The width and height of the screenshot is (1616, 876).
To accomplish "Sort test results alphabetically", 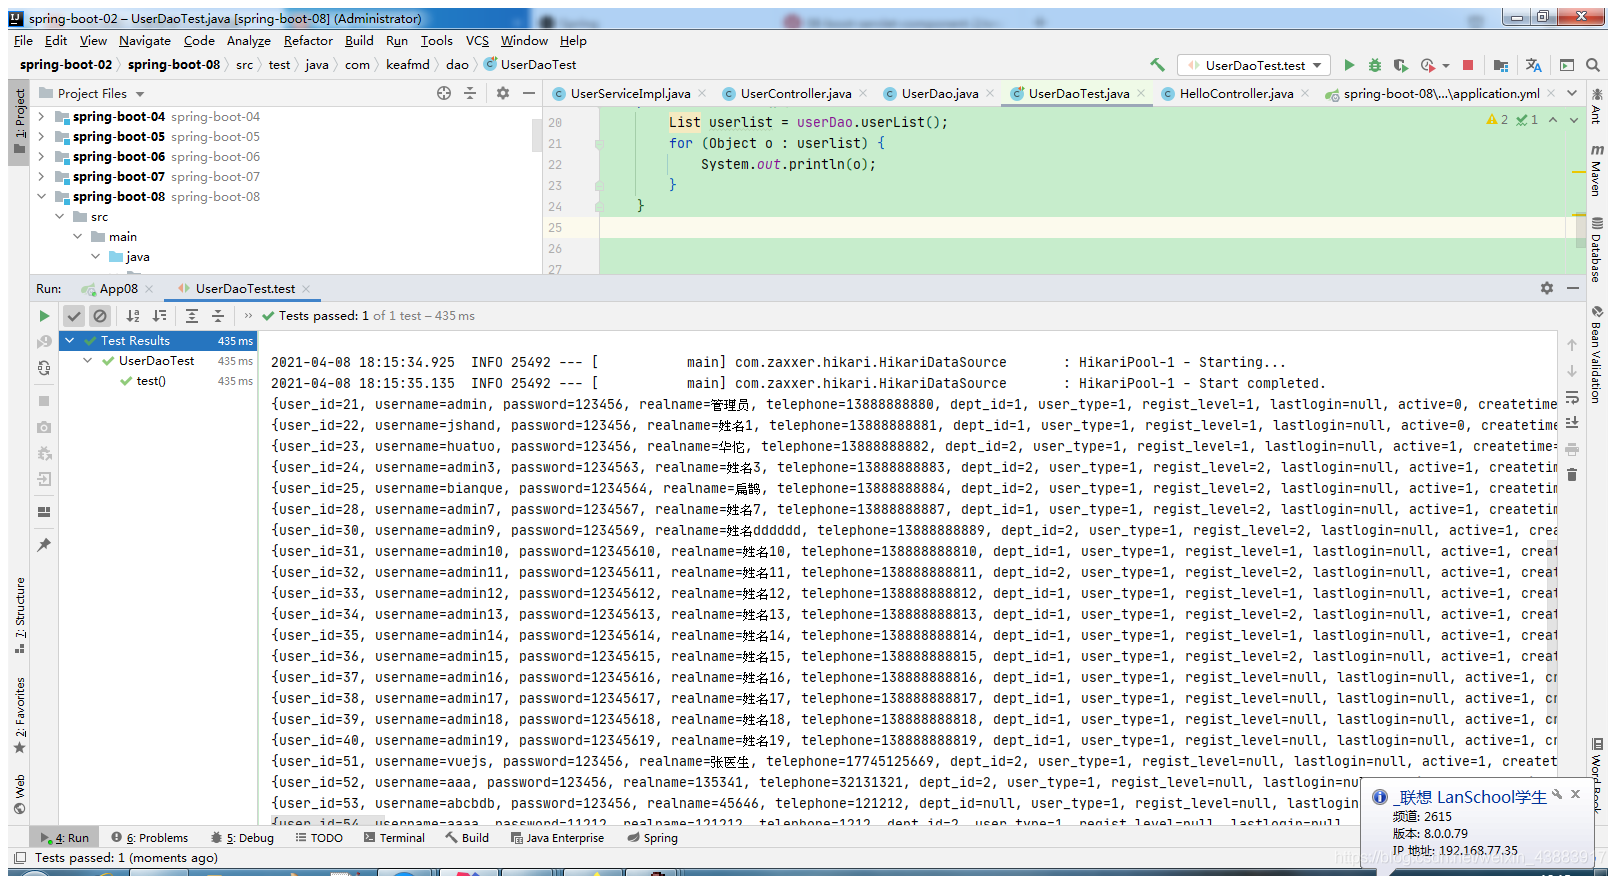I will point(133,316).
